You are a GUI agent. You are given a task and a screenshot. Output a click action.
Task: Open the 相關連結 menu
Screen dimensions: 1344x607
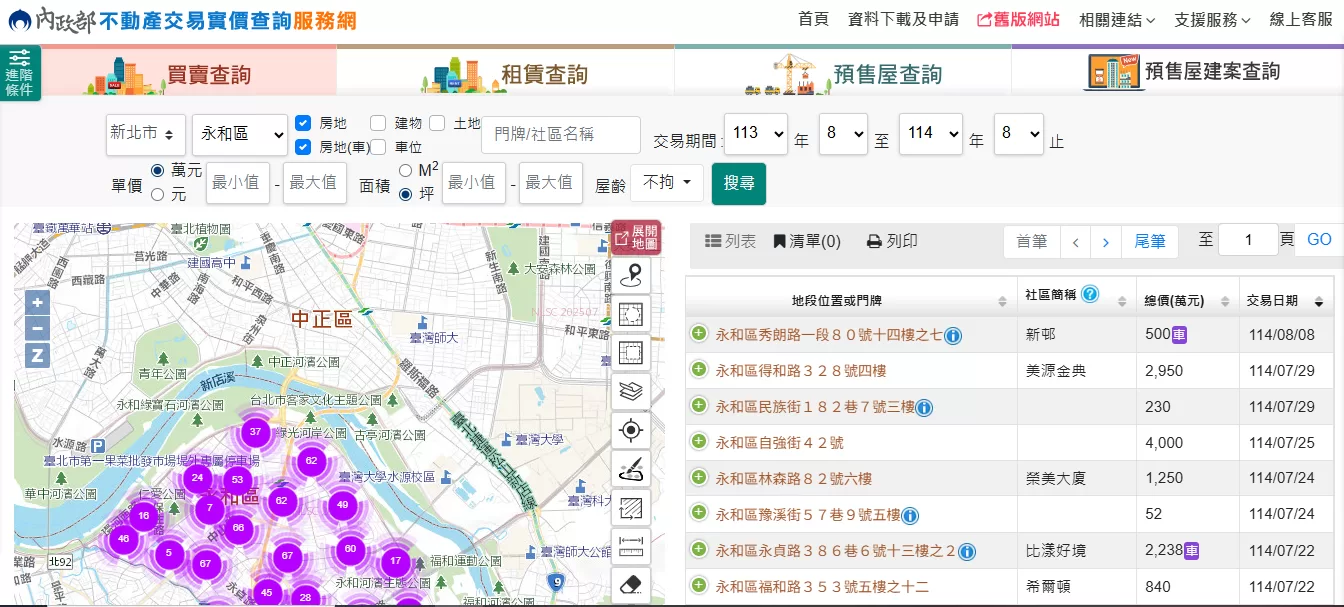tap(1116, 20)
